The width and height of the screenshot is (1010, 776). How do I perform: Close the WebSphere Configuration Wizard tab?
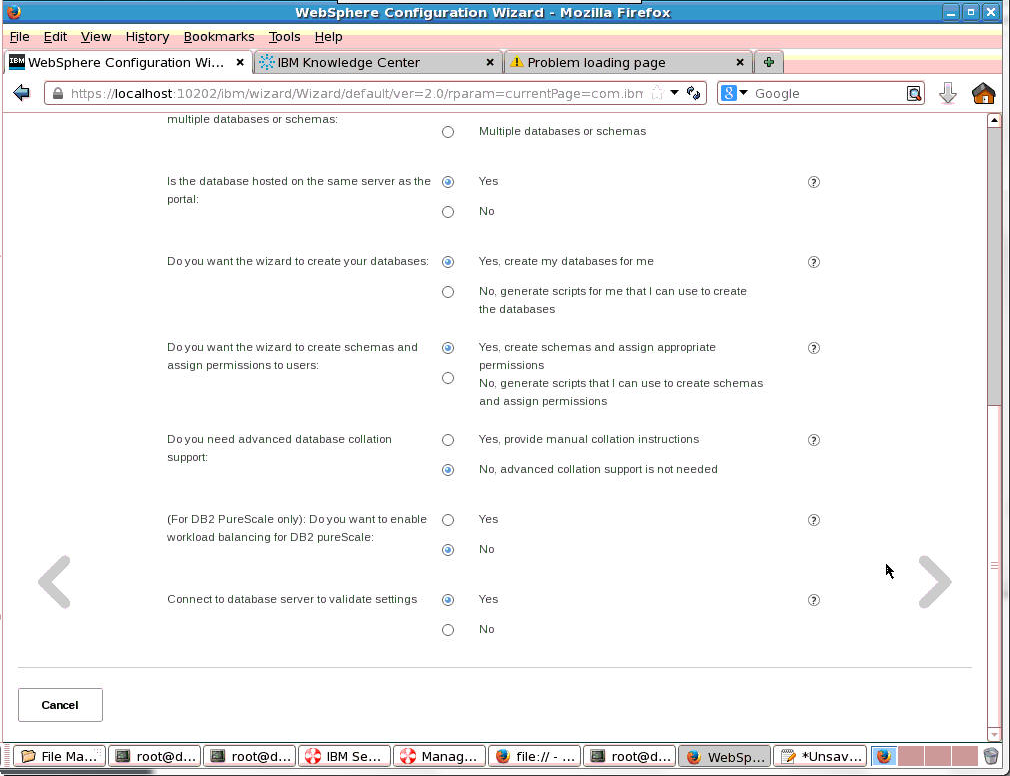(x=240, y=62)
